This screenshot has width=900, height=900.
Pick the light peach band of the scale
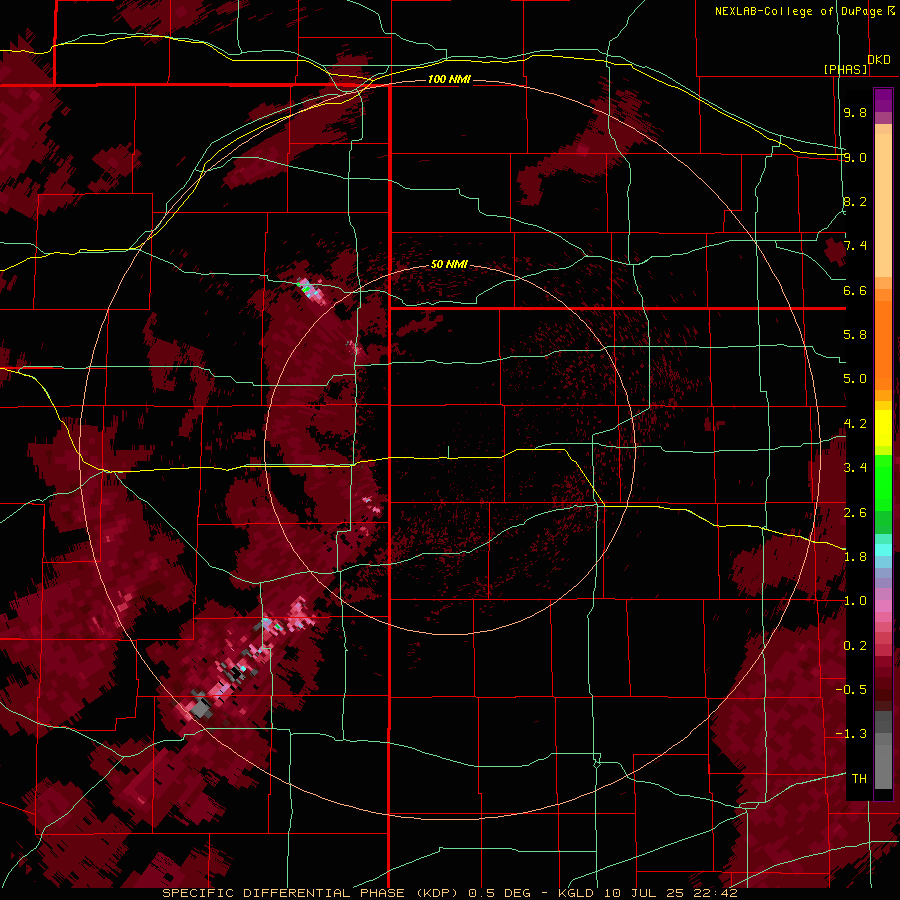tap(883, 205)
